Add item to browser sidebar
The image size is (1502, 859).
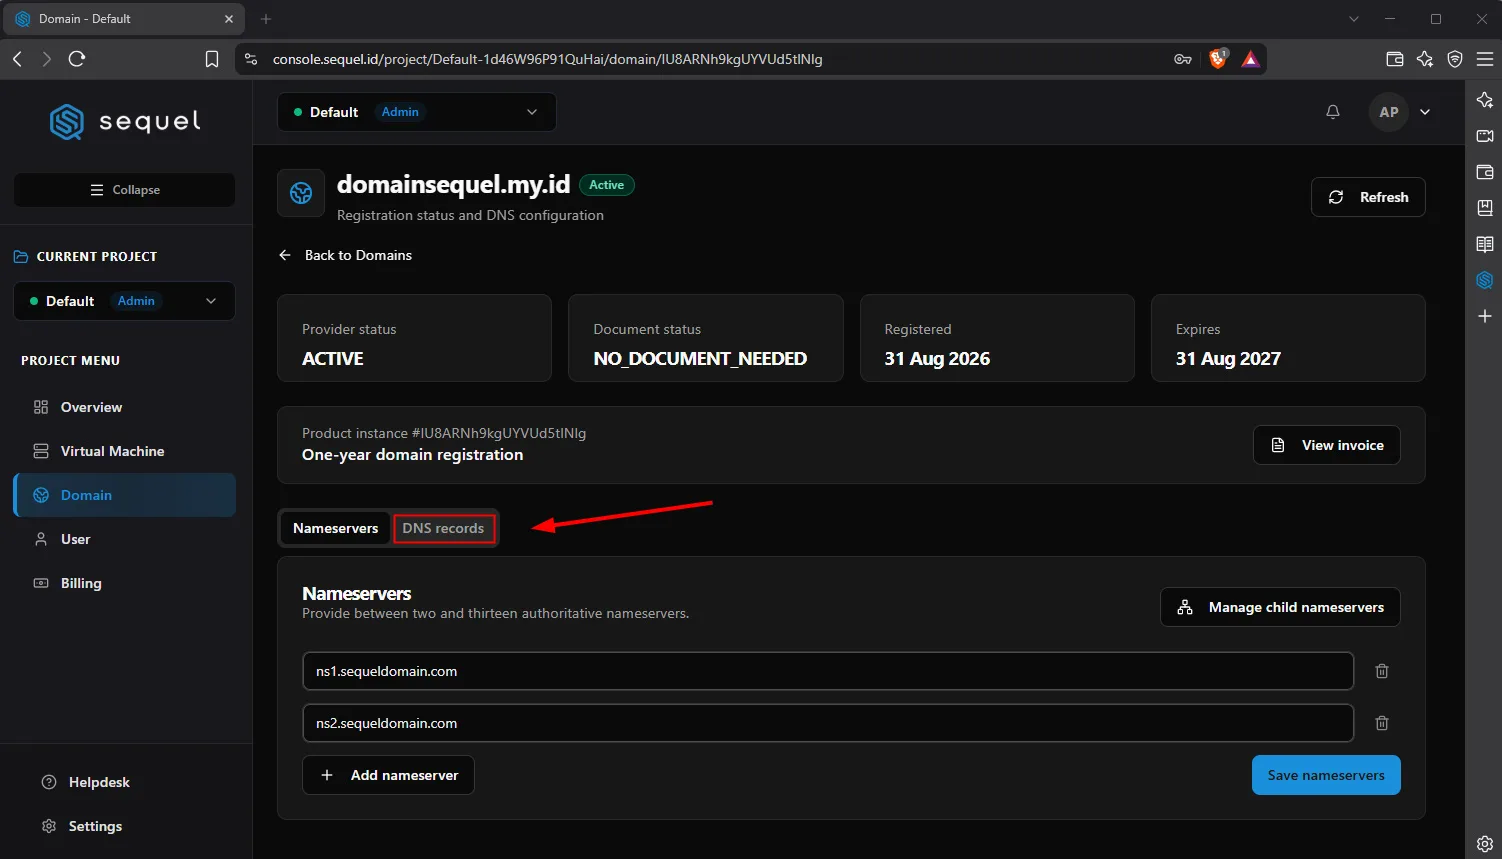[1485, 316]
